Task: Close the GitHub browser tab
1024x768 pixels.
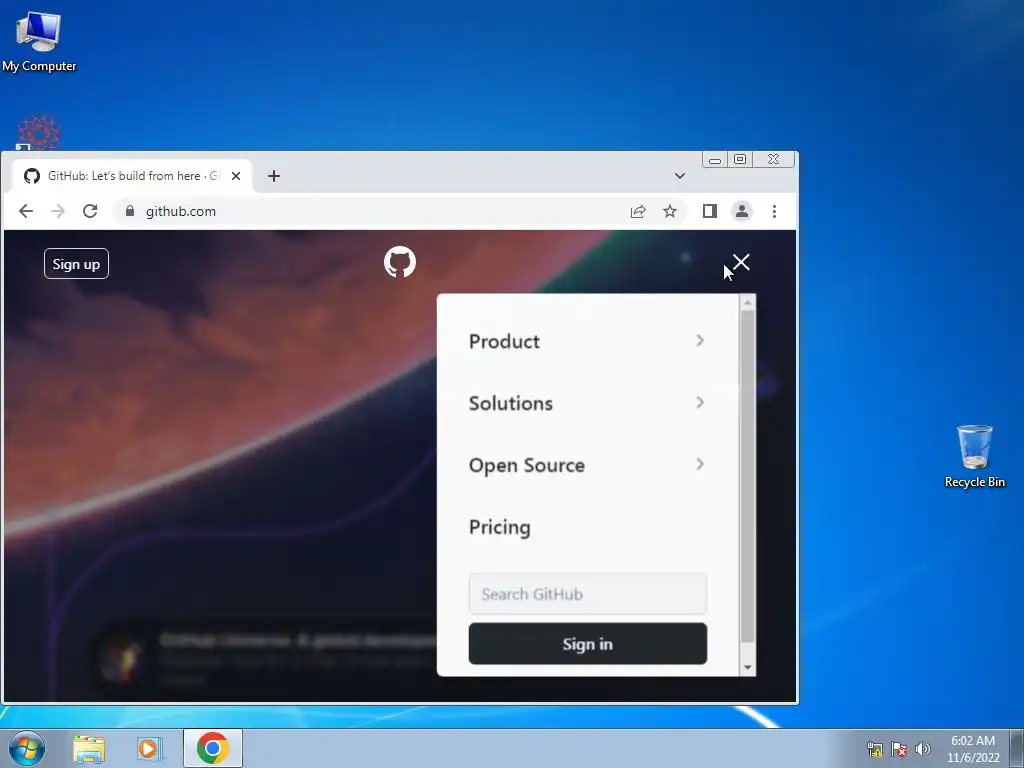Action: pyautogui.click(x=236, y=176)
